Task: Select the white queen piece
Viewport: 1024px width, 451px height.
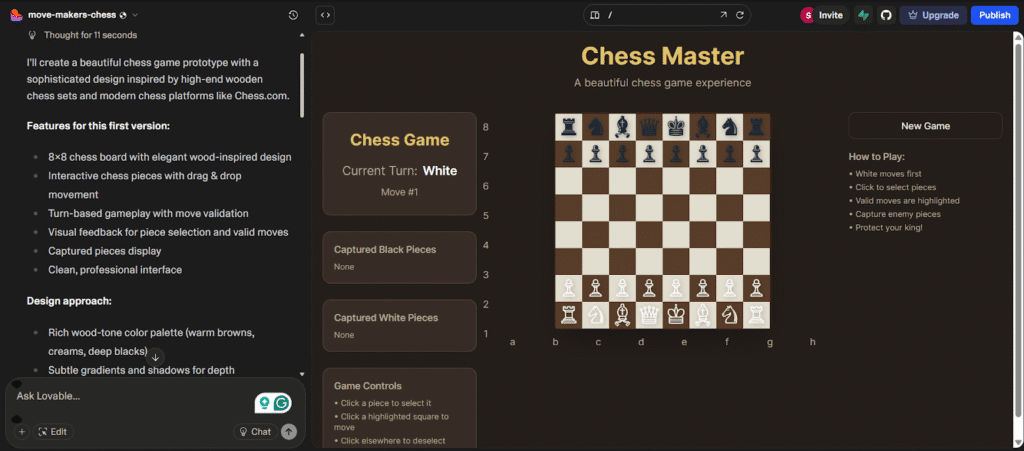Action: [x=648, y=315]
